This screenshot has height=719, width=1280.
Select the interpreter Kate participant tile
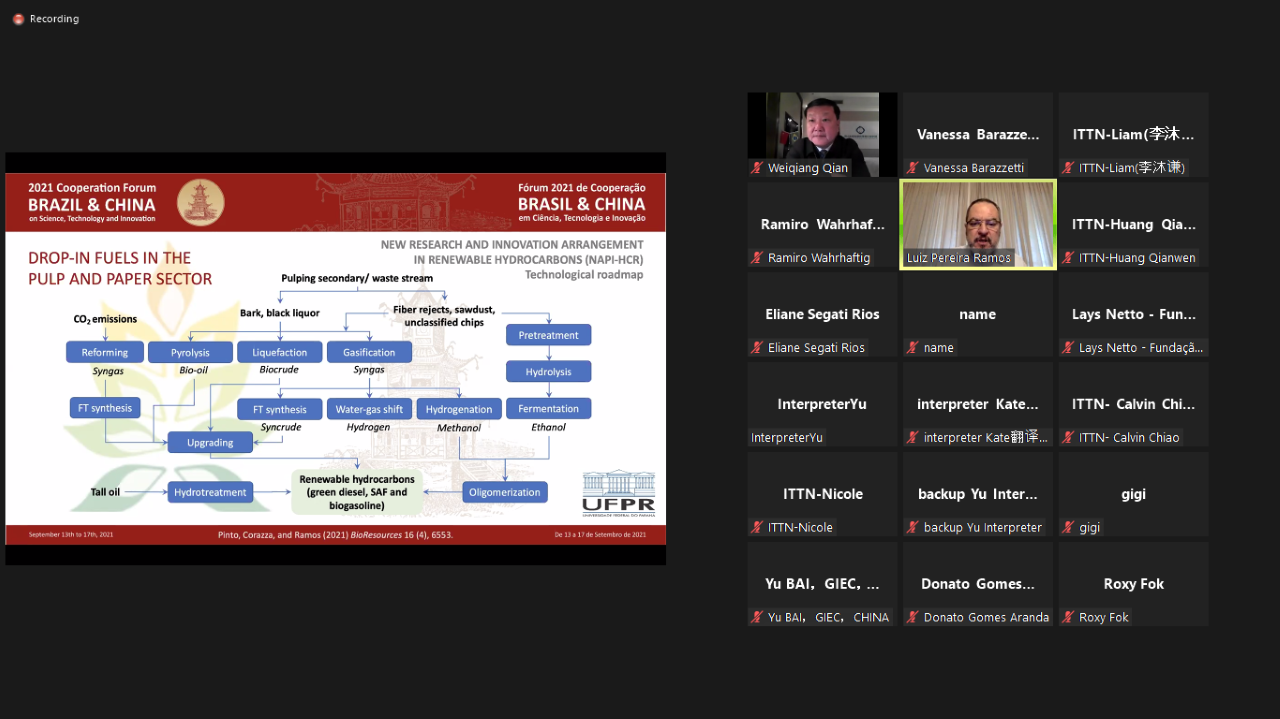coord(978,405)
